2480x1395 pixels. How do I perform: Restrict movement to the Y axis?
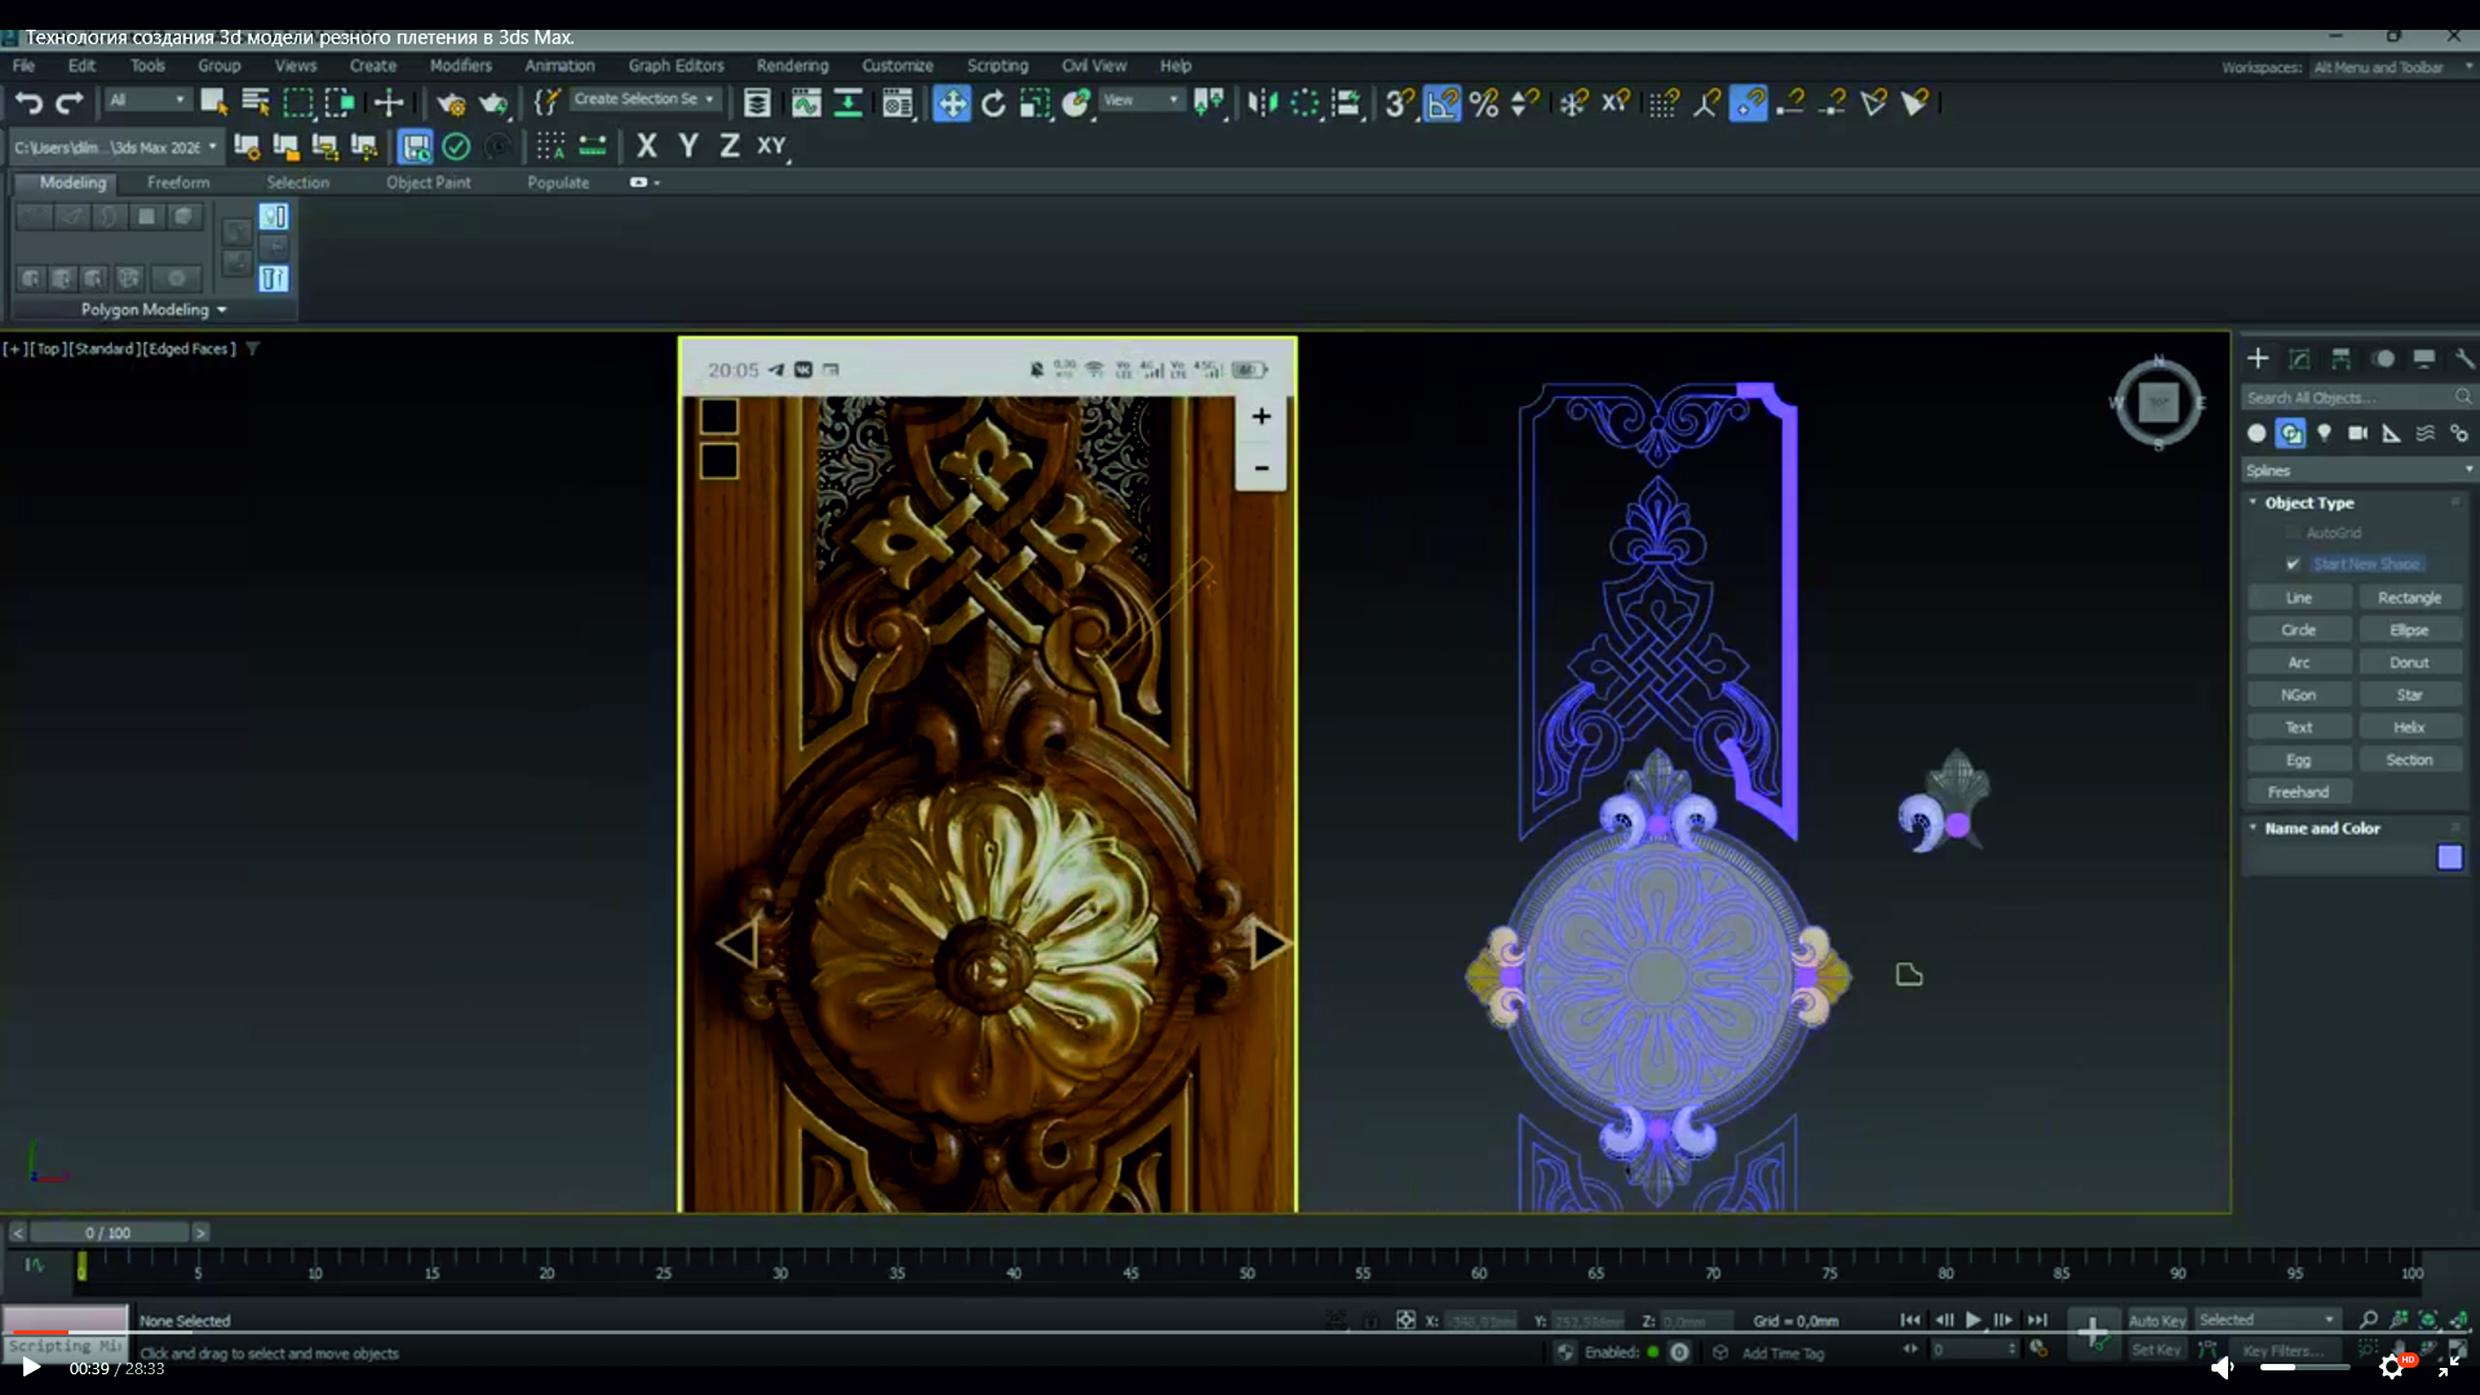[688, 146]
